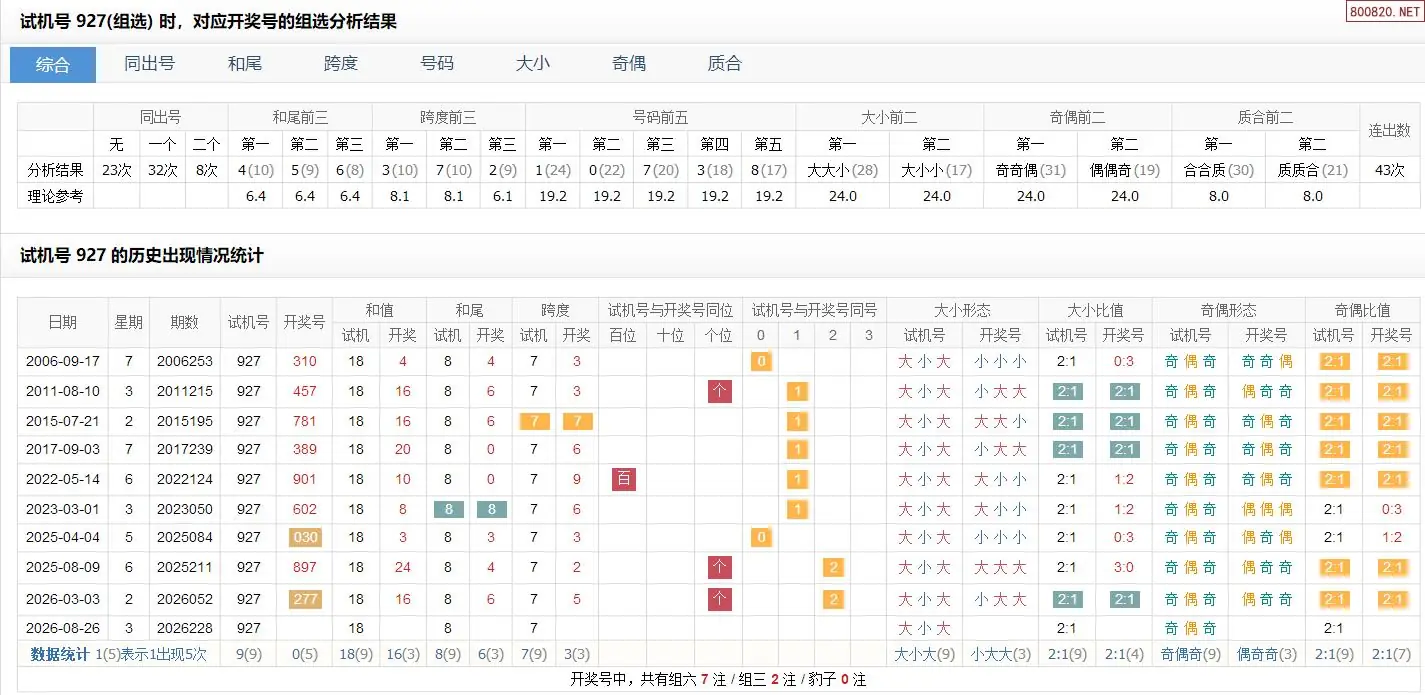Click the 奇奇偶(31) result
This screenshot has width=1425, height=695.
(x=1031, y=170)
